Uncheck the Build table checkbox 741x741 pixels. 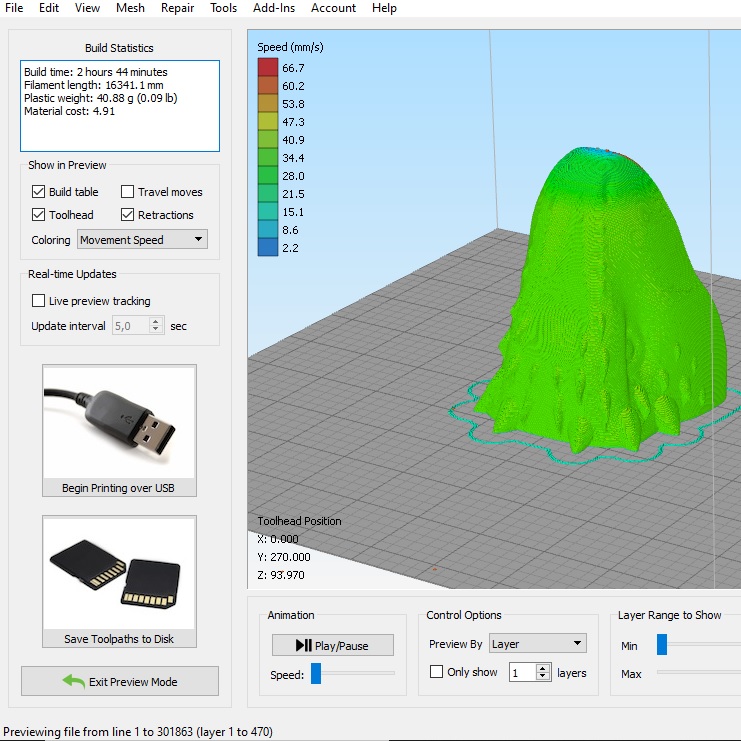pos(39,192)
